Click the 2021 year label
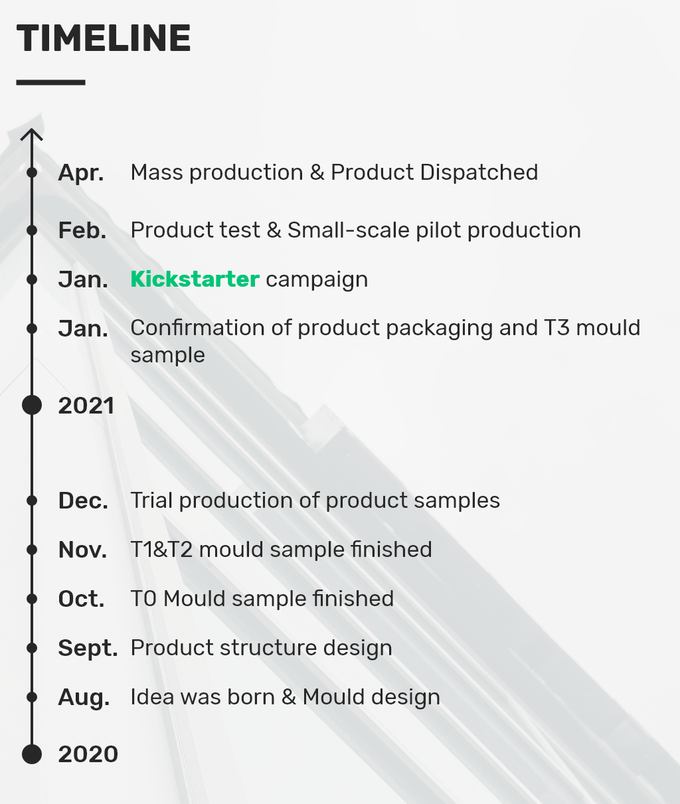The height and width of the screenshot is (804, 680). [86, 406]
